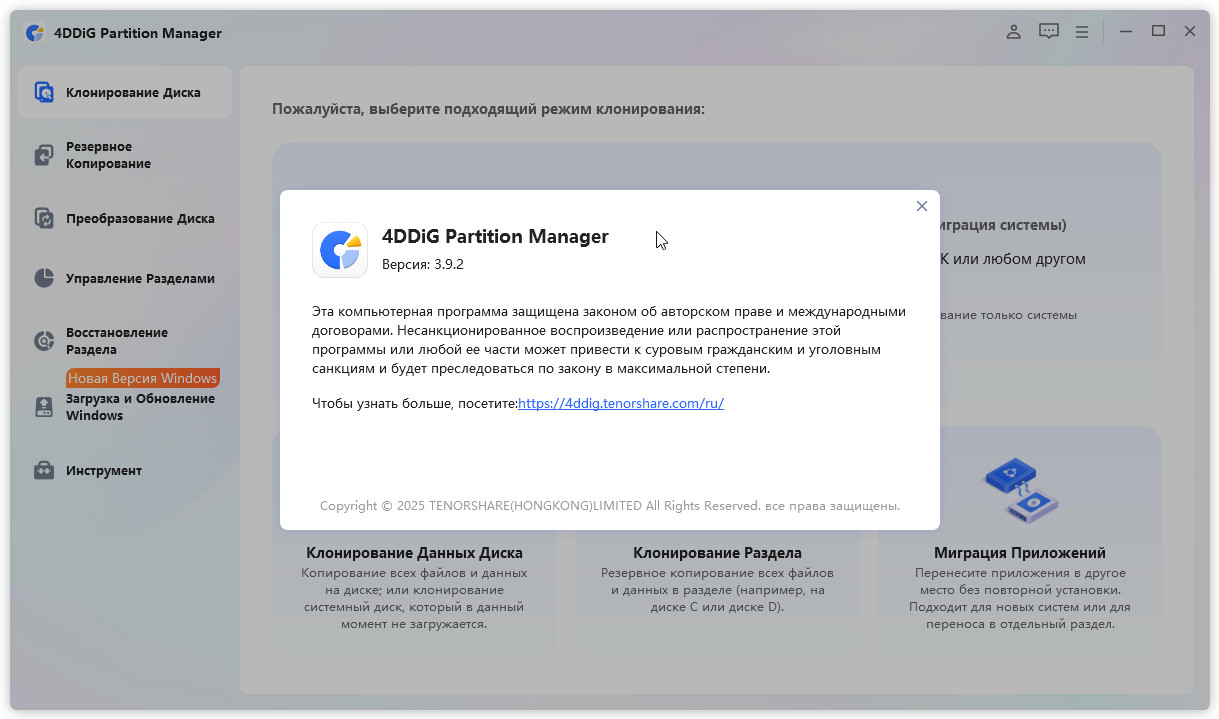The width and height of the screenshot is (1219, 719).
Task: Click the Новая Версия Windows badge
Action: click(x=142, y=378)
